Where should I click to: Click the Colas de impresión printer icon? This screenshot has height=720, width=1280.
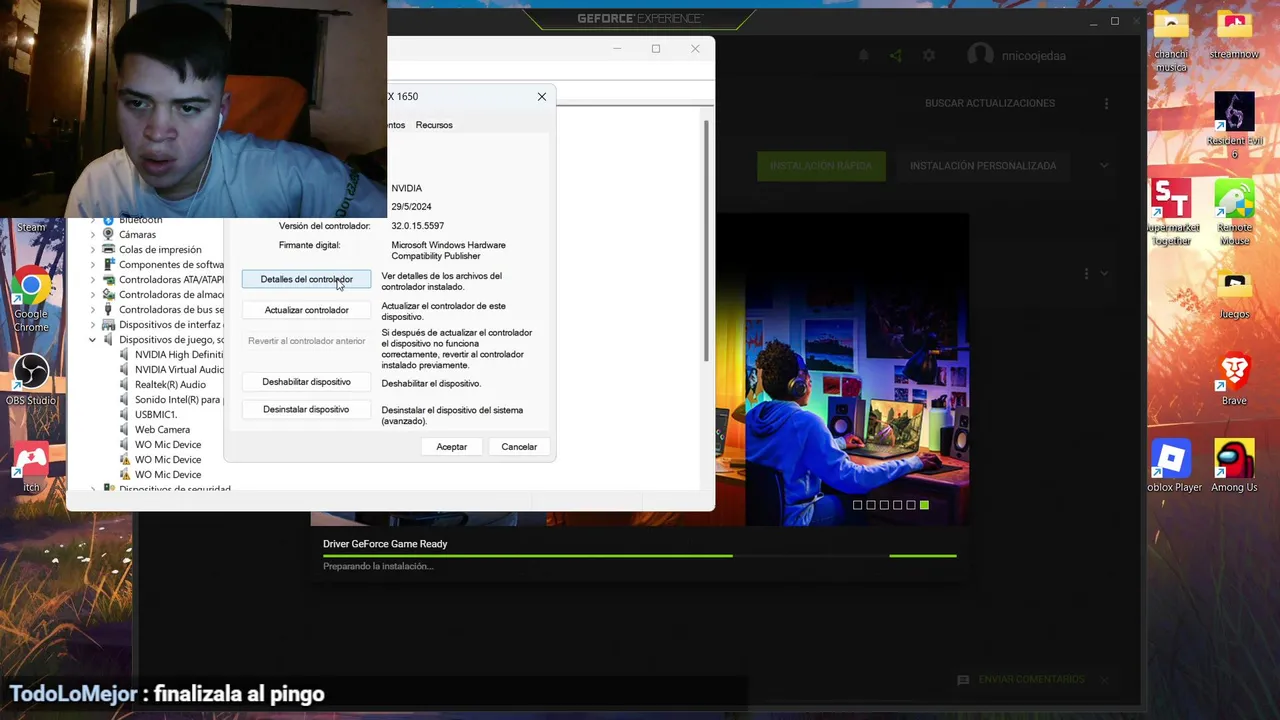pyautogui.click(x=109, y=249)
